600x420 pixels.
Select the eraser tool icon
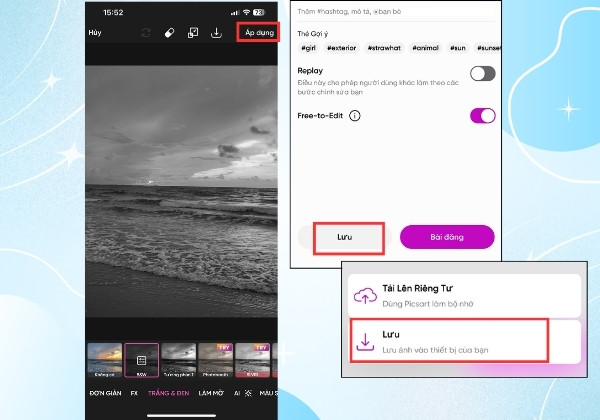click(x=169, y=33)
